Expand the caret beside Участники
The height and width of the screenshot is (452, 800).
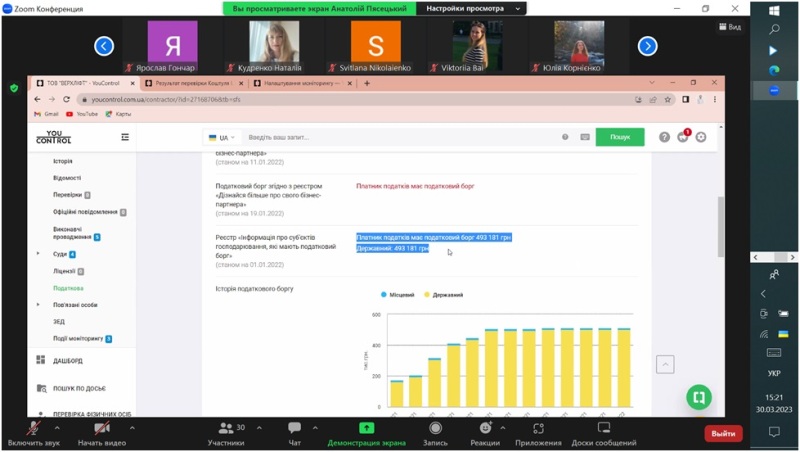(x=259, y=428)
